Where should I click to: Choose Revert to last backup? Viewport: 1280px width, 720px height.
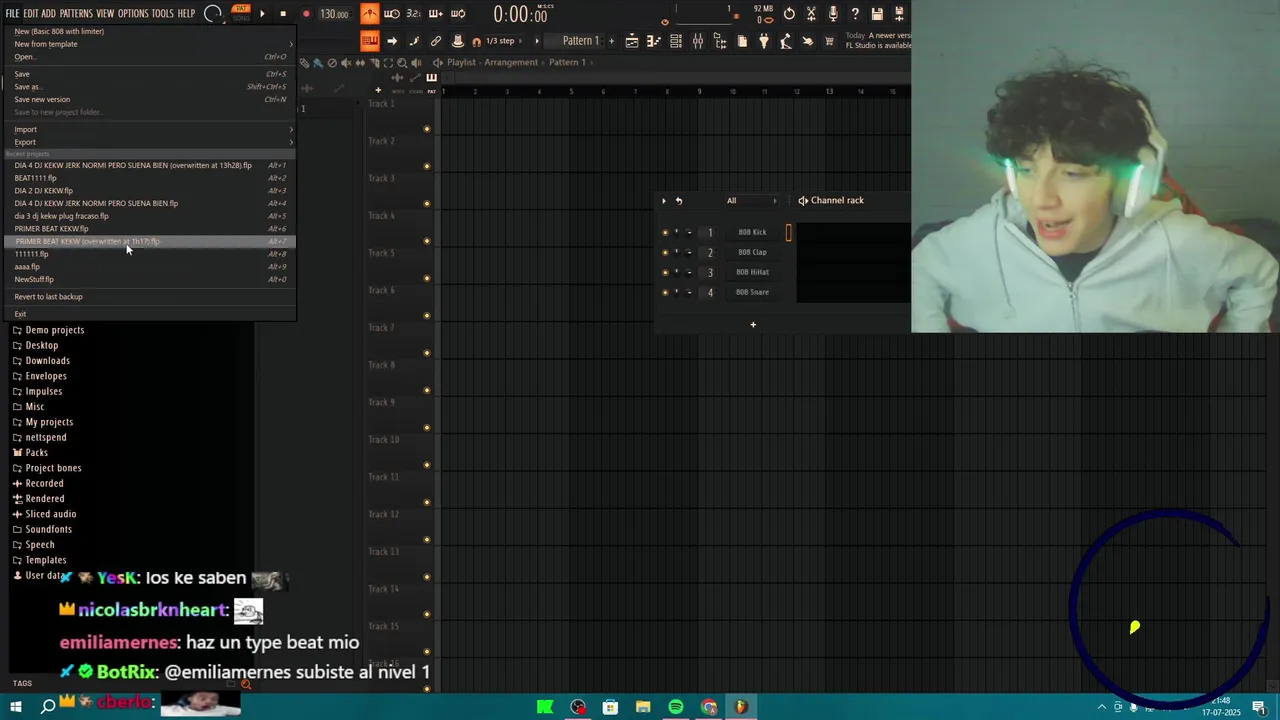150,296
